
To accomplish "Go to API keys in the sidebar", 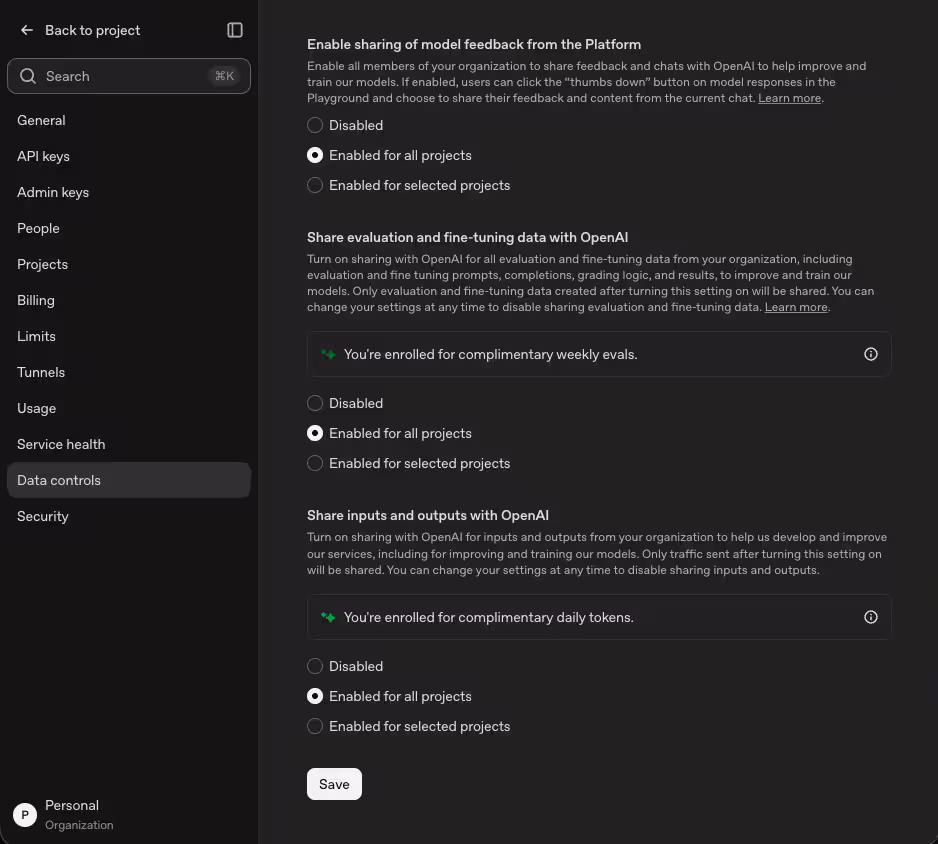I will [129, 156].
